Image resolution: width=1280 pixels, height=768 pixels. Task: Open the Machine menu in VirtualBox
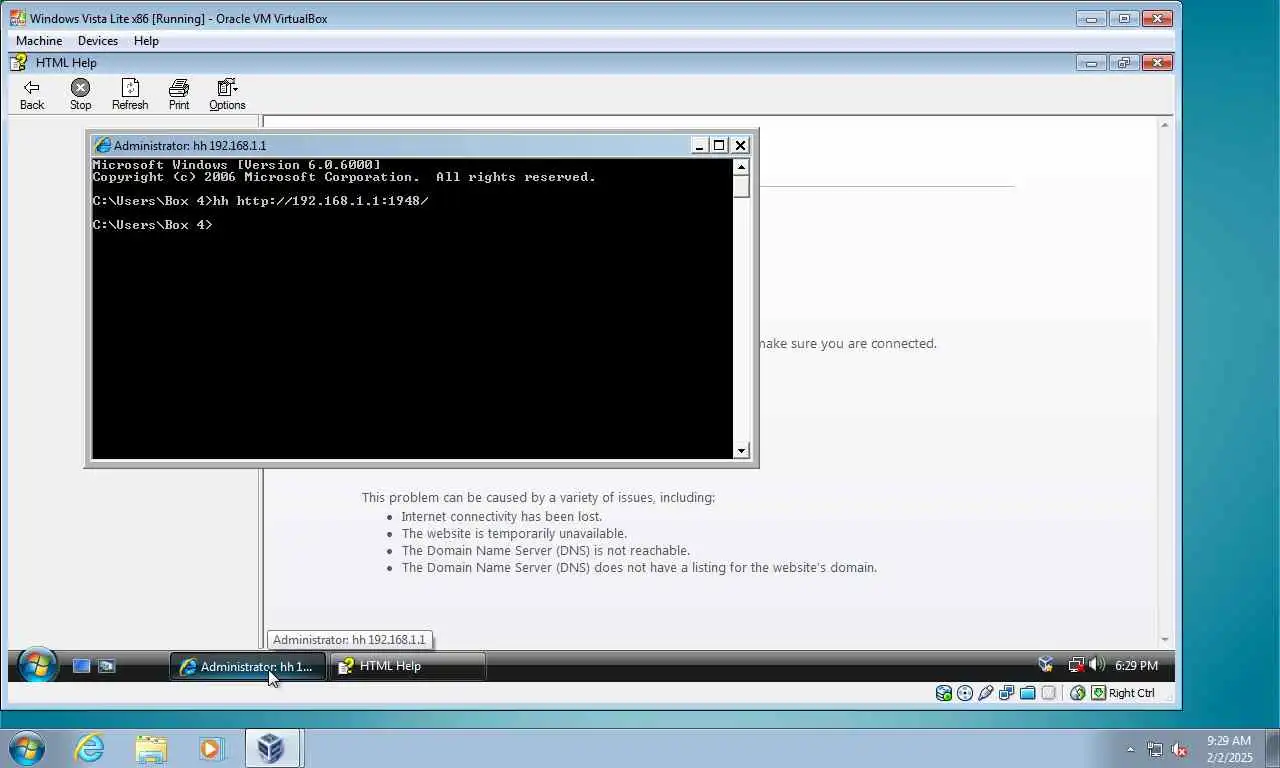coord(39,41)
